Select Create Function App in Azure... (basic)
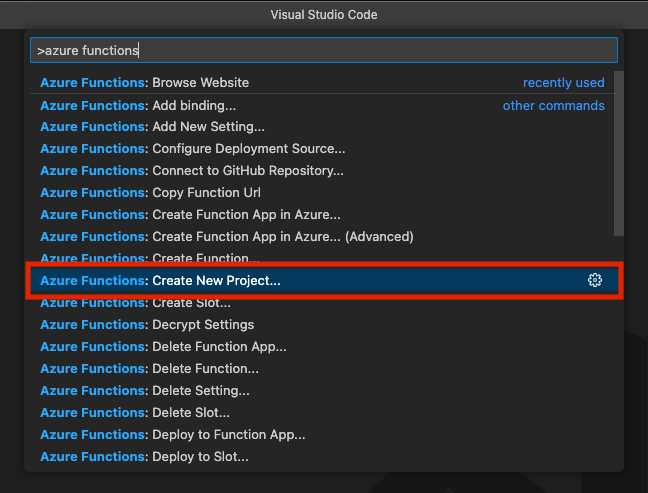This screenshot has height=493, width=648. point(324,214)
